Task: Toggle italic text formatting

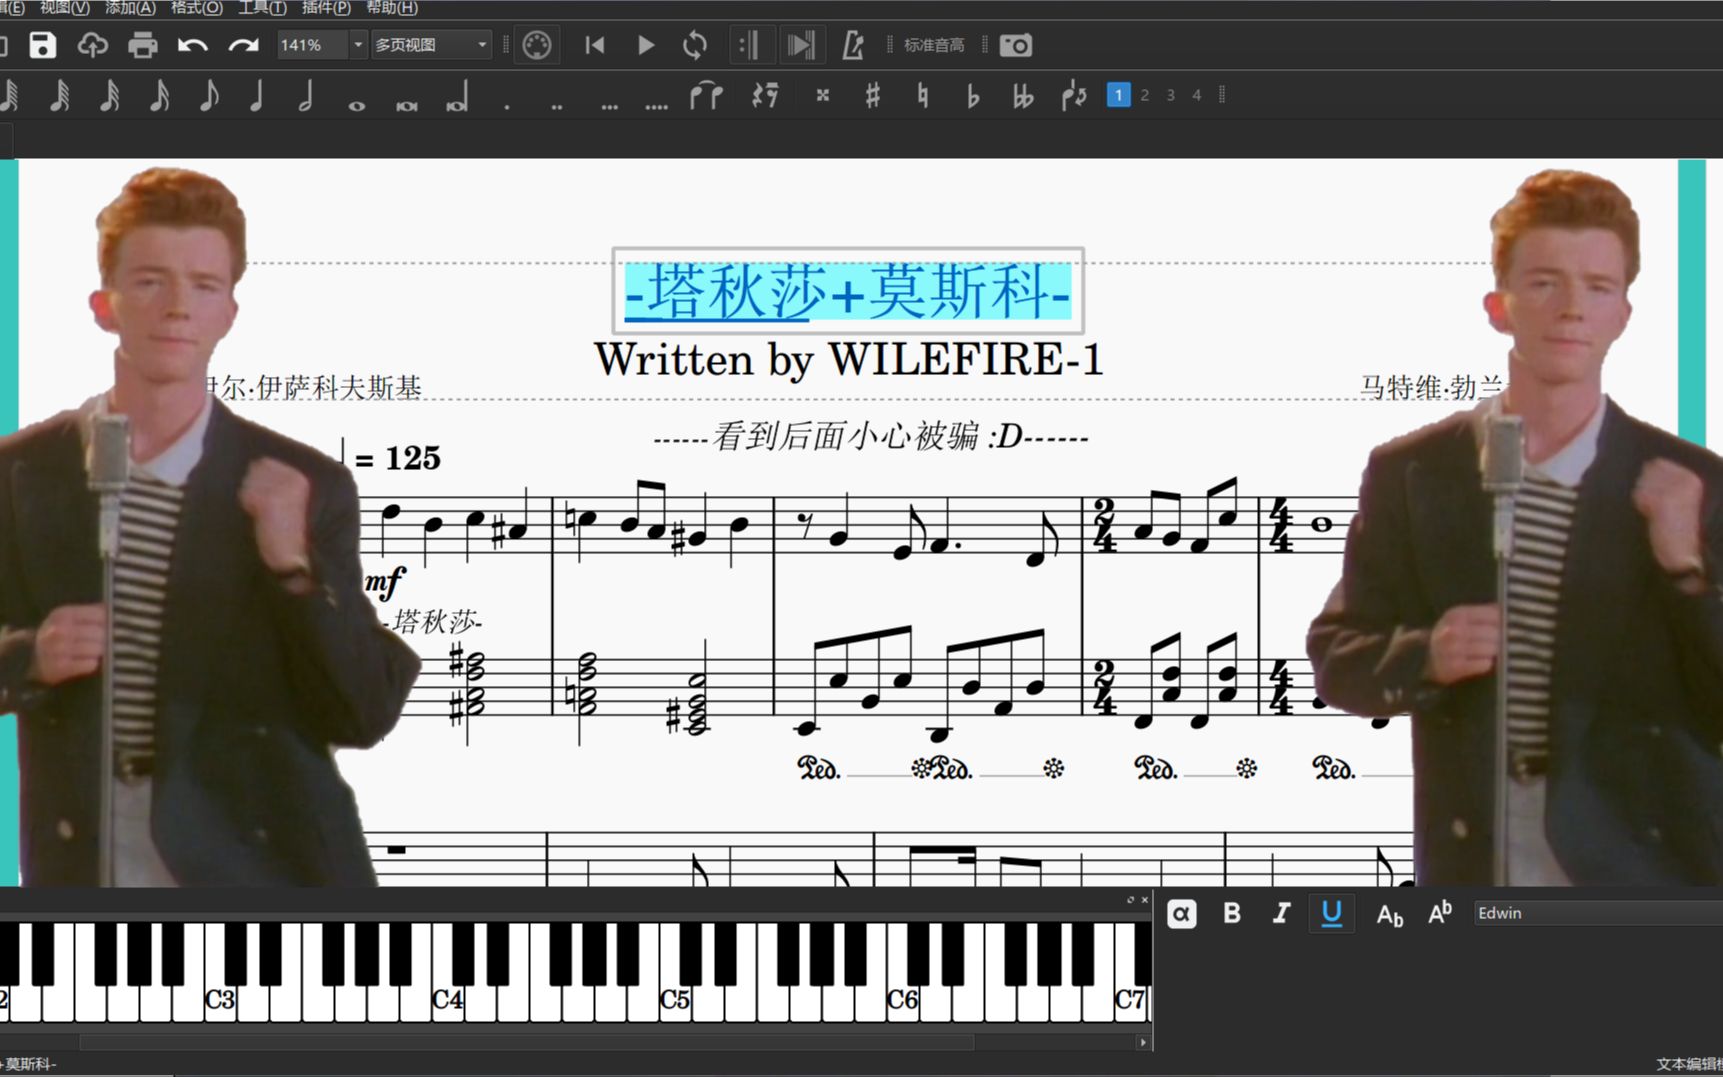Action: tap(1281, 913)
